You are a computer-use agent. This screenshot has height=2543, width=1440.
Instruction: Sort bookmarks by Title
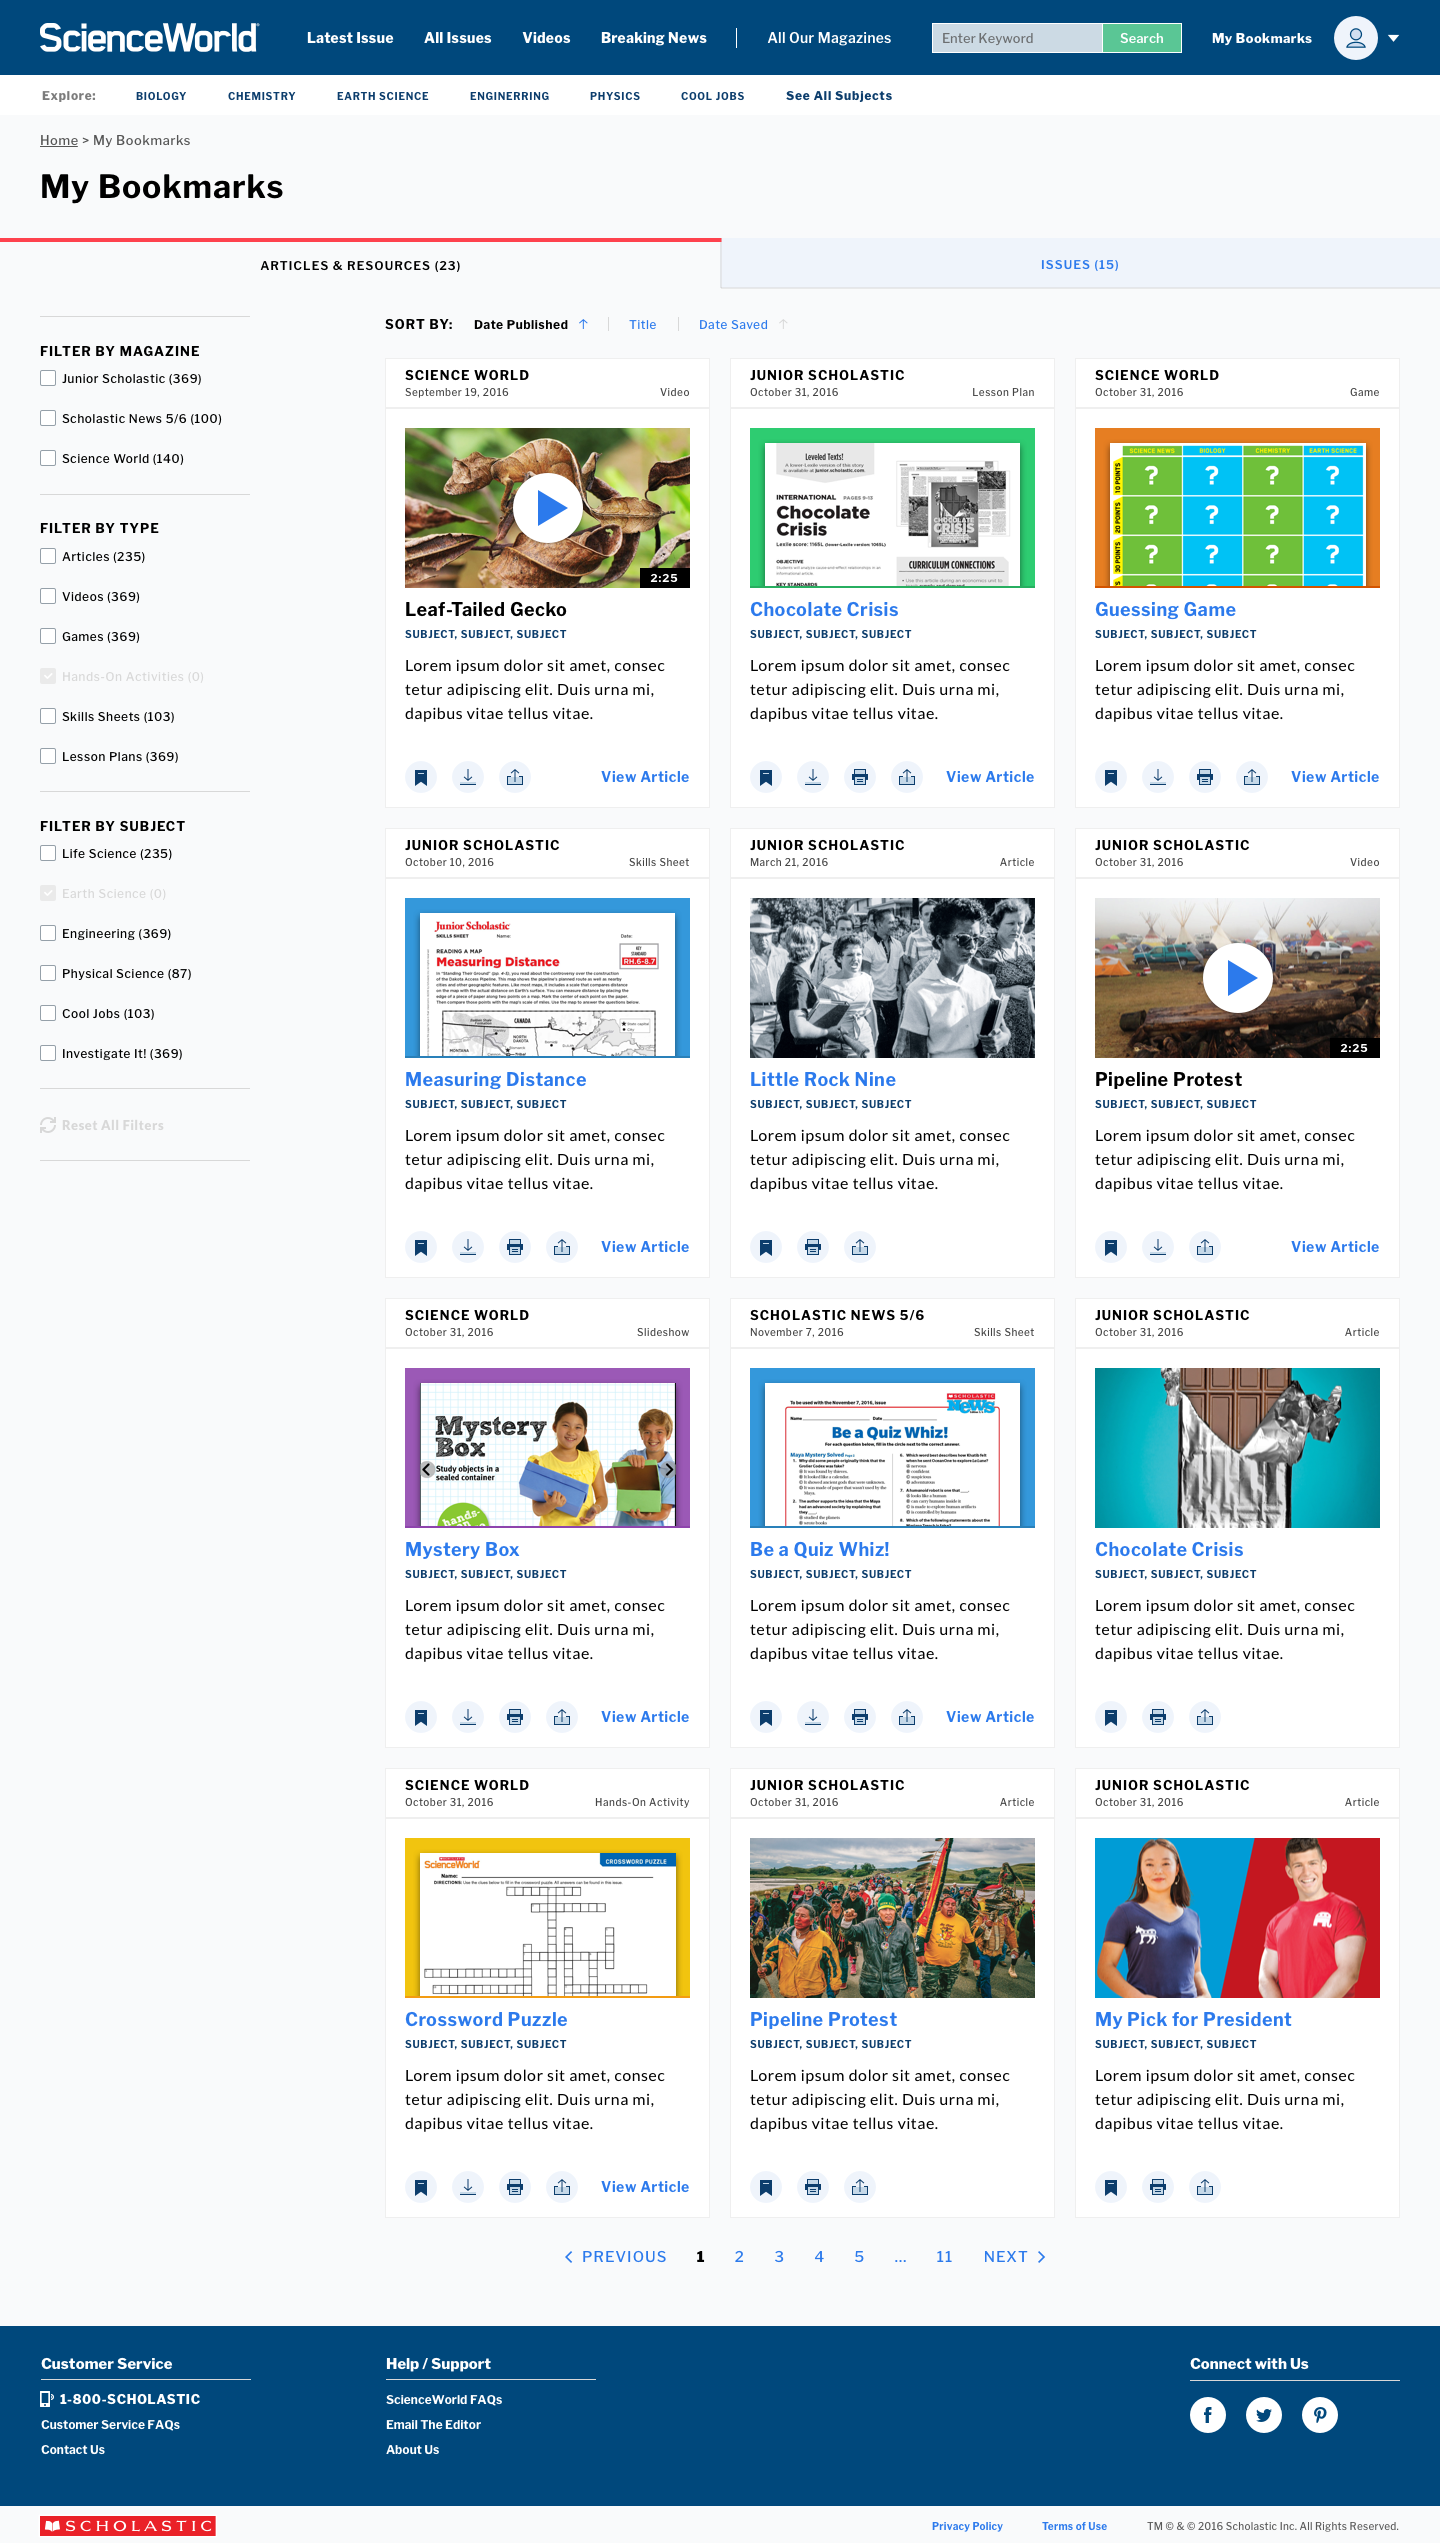(x=643, y=325)
